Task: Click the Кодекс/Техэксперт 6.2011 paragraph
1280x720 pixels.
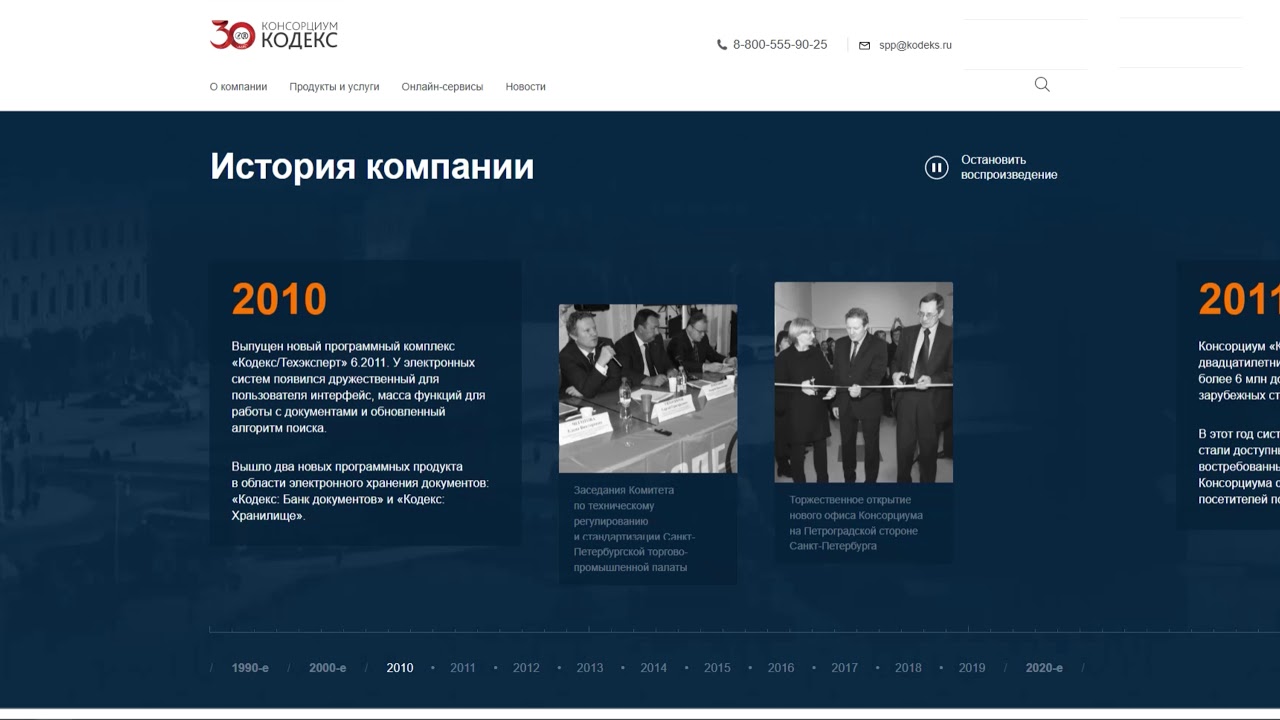Action: point(358,387)
